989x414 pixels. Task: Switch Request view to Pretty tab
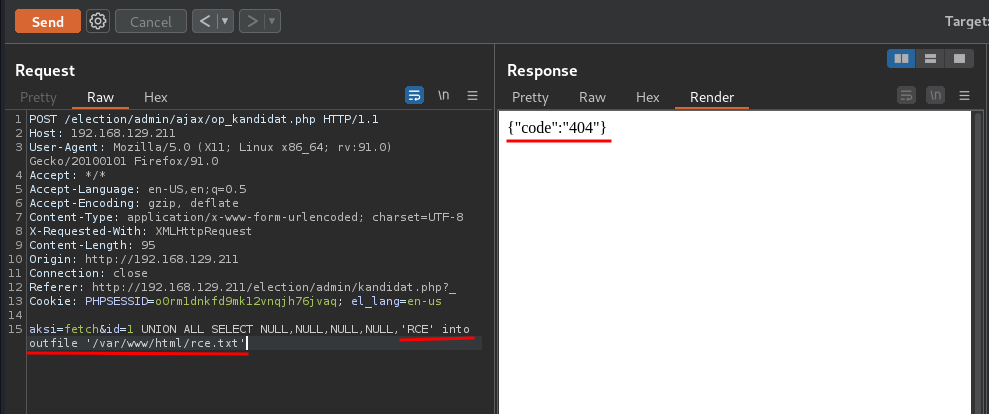tap(38, 97)
